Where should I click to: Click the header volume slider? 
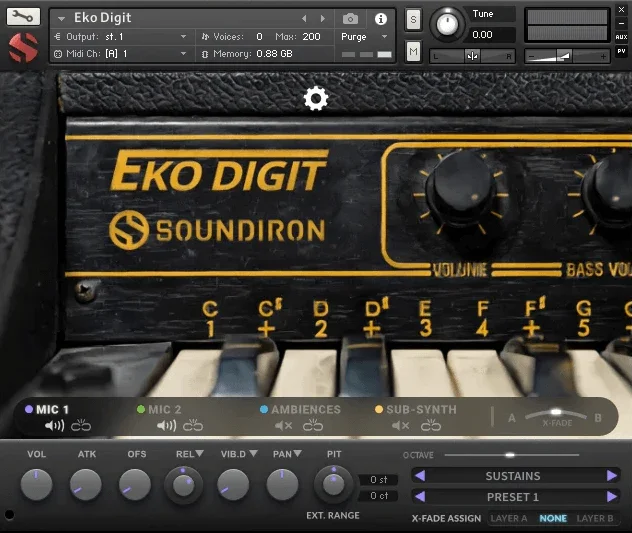coord(567,56)
